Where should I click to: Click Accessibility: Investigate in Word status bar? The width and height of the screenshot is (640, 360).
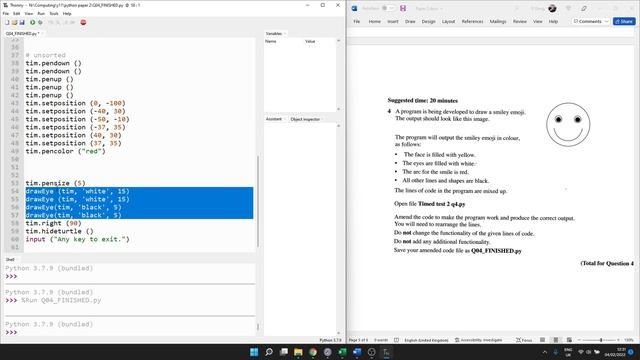point(478,340)
